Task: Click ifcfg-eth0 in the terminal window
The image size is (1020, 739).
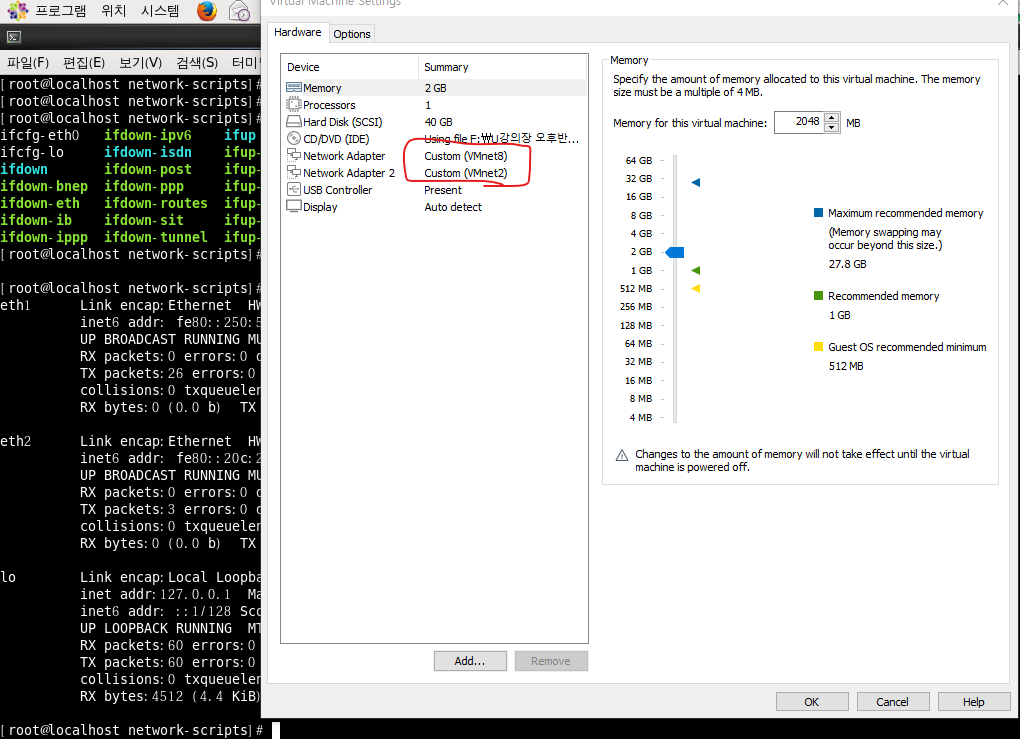Action: point(40,135)
